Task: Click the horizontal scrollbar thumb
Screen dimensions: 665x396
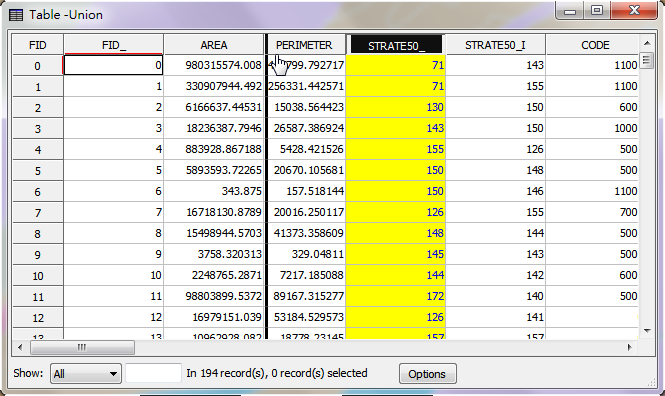Action: click(82, 347)
